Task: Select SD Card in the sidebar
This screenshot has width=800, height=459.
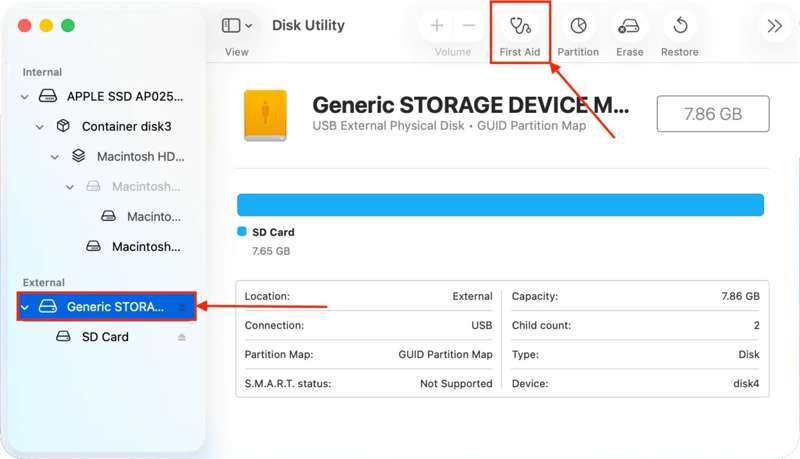Action: (x=105, y=337)
